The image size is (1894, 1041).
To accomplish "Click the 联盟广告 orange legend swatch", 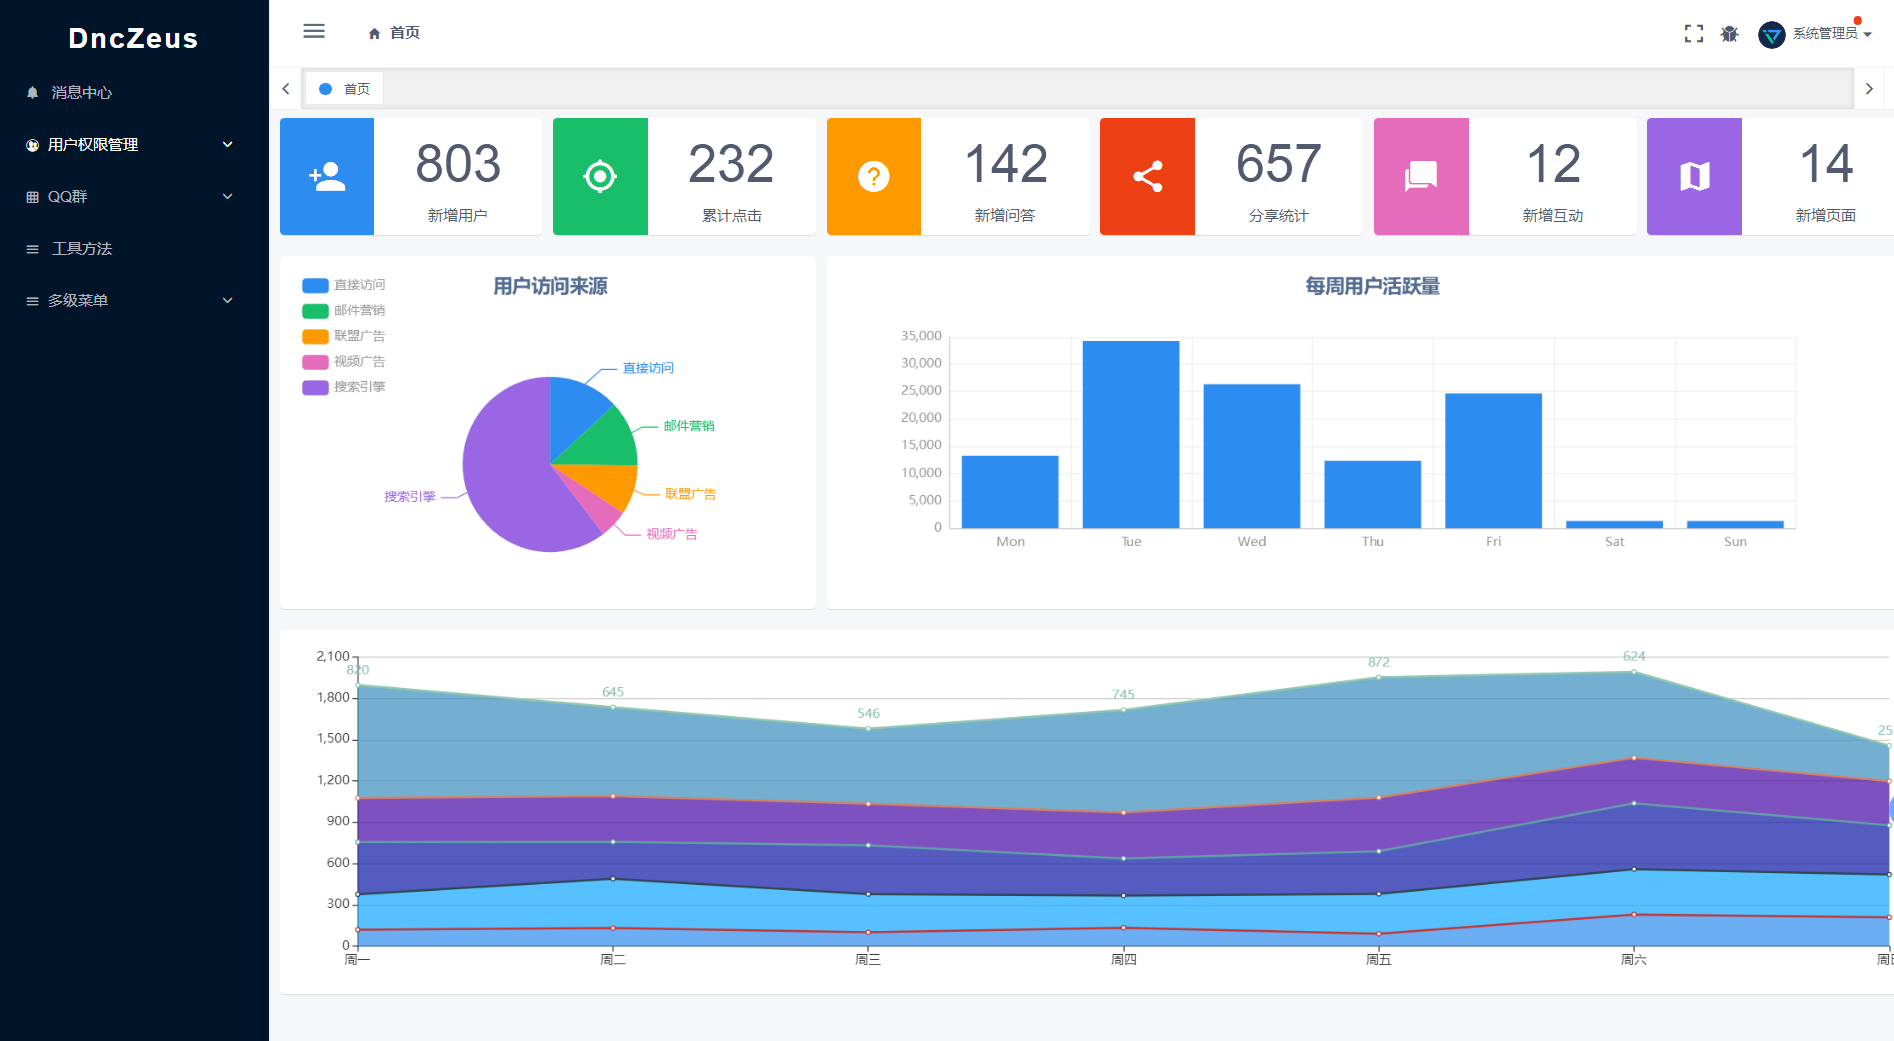I will pos(315,336).
